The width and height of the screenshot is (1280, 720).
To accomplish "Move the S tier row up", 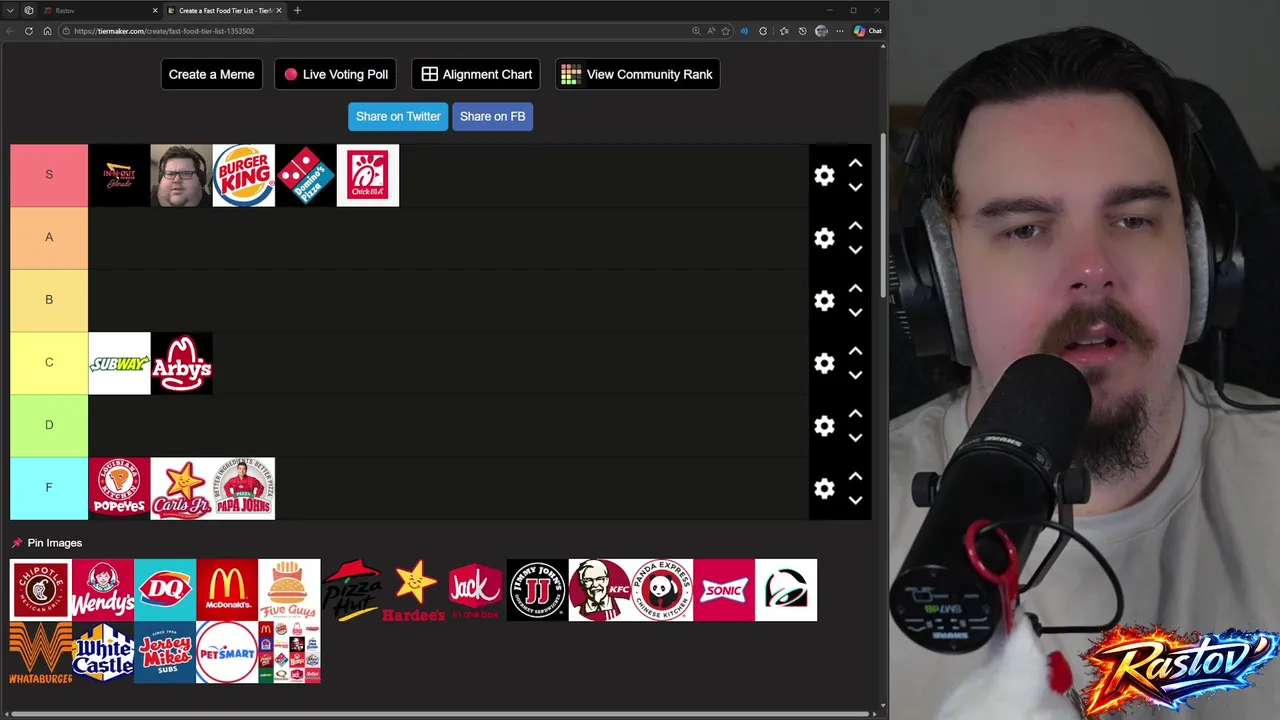I will pyautogui.click(x=855, y=163).
